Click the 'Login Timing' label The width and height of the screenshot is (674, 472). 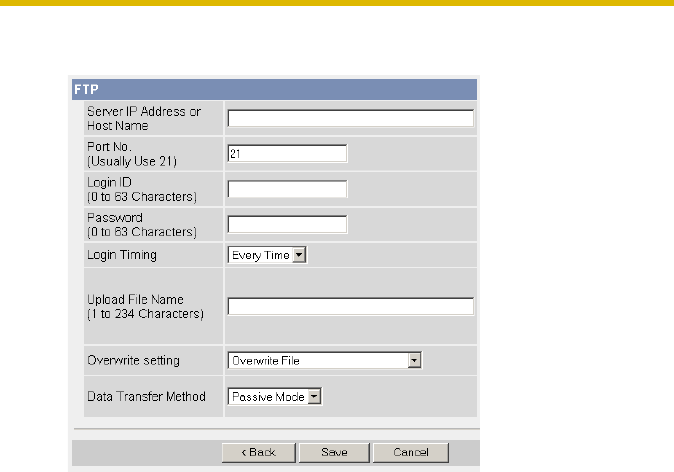tap(122, 255)
